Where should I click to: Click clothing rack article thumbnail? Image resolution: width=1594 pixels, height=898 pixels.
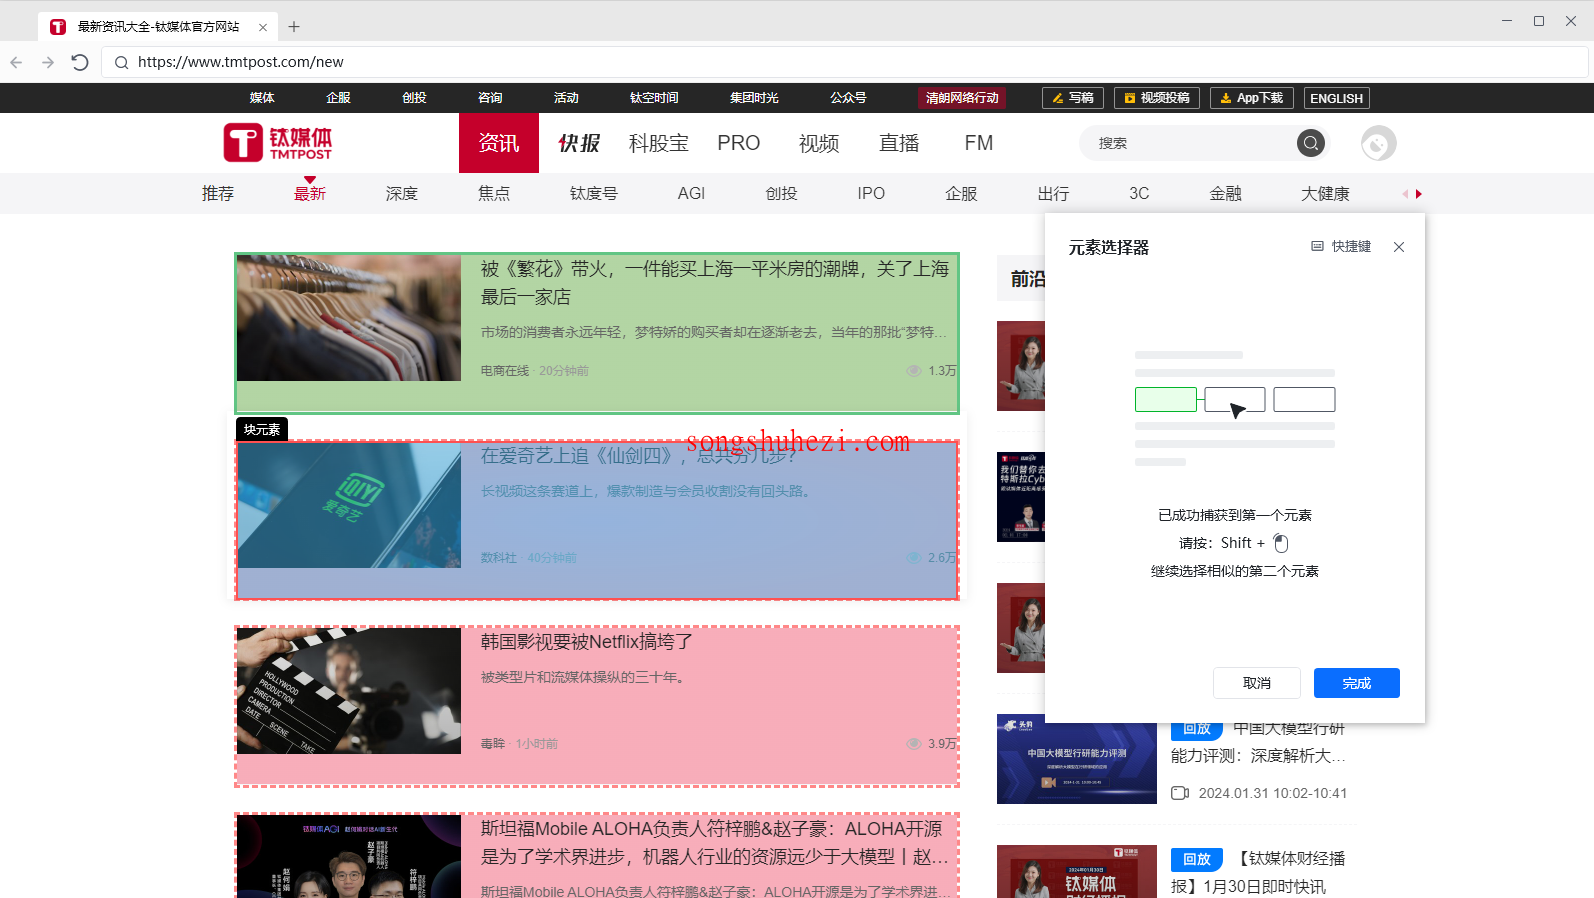[x=349, y=318]
